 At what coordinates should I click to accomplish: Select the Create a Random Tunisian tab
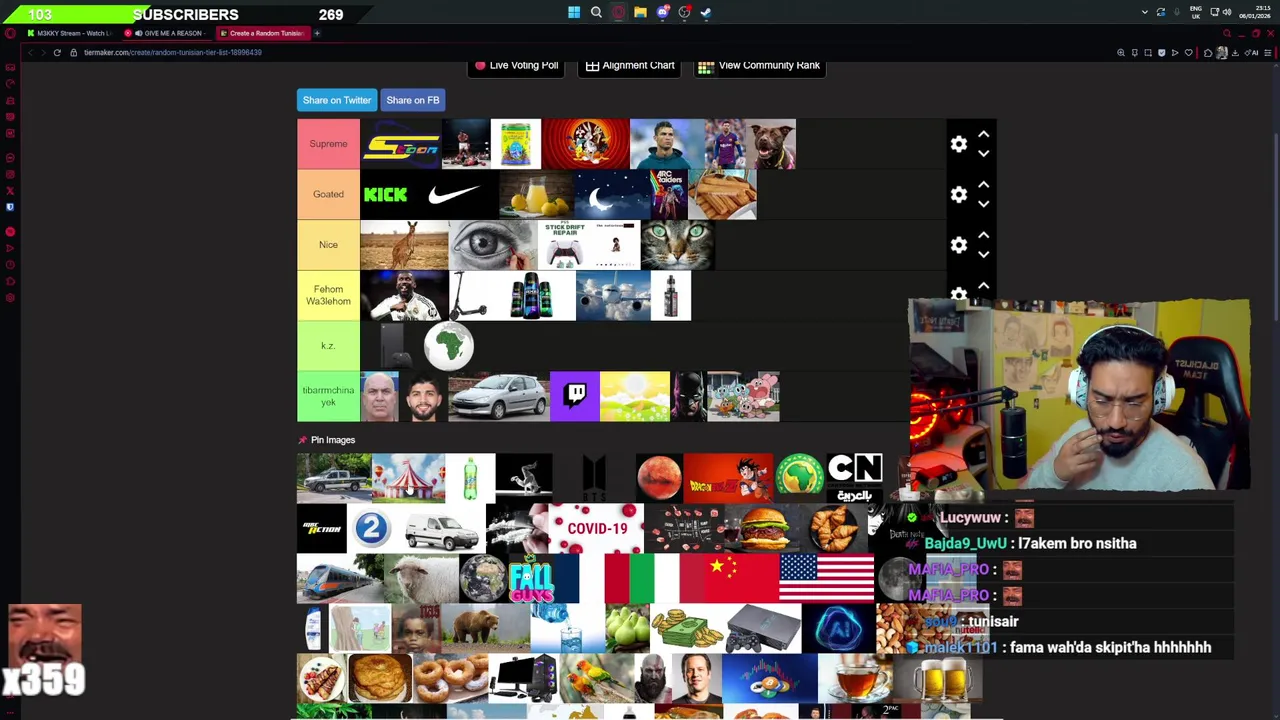point(264,33)
